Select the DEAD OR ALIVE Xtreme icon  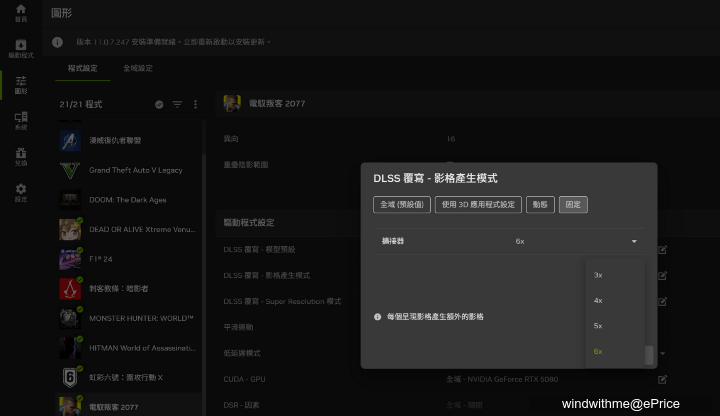coord(70,230)
